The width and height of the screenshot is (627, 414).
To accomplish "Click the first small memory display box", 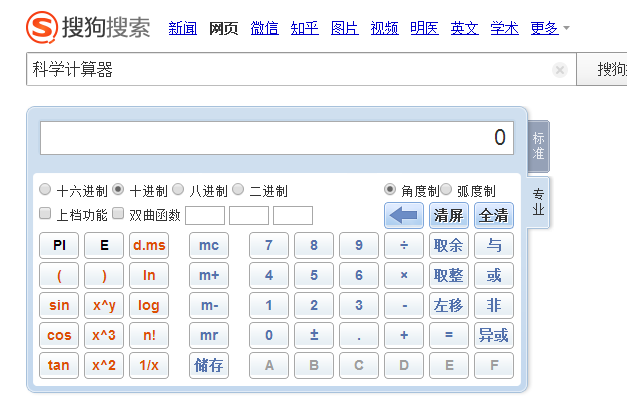I will tap(205, 216).
